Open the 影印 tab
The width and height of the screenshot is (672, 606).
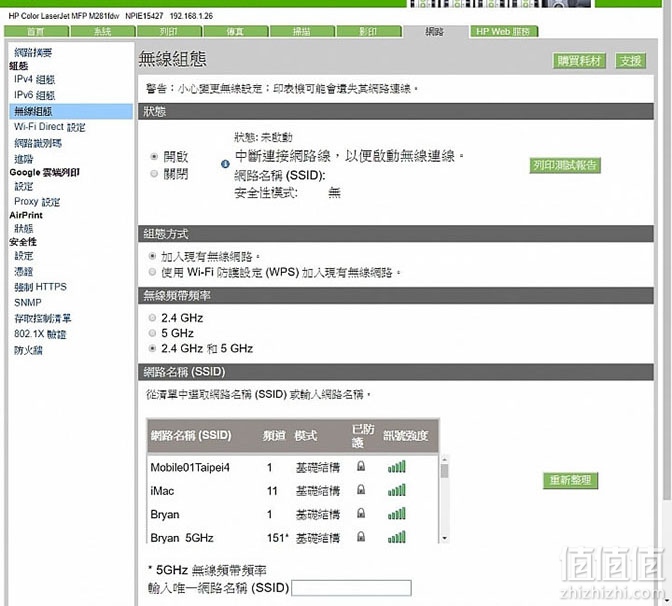(369, 31)
